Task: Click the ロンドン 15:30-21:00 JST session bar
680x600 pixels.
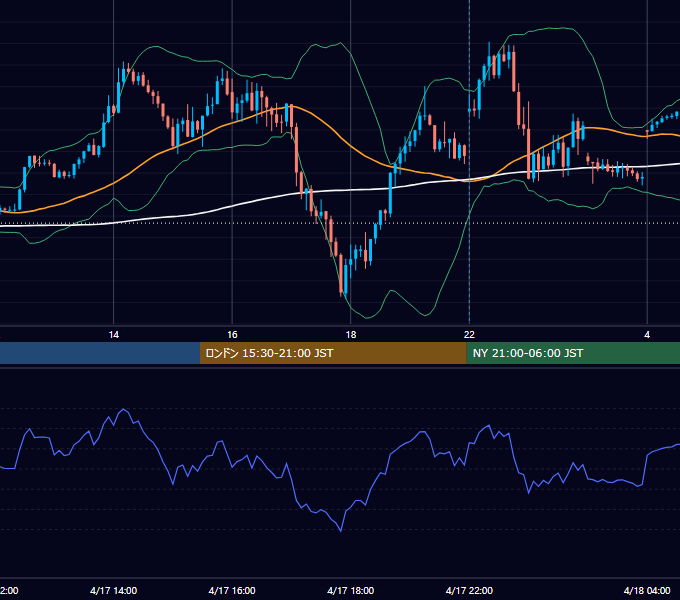Action: [x=333, y=353]
